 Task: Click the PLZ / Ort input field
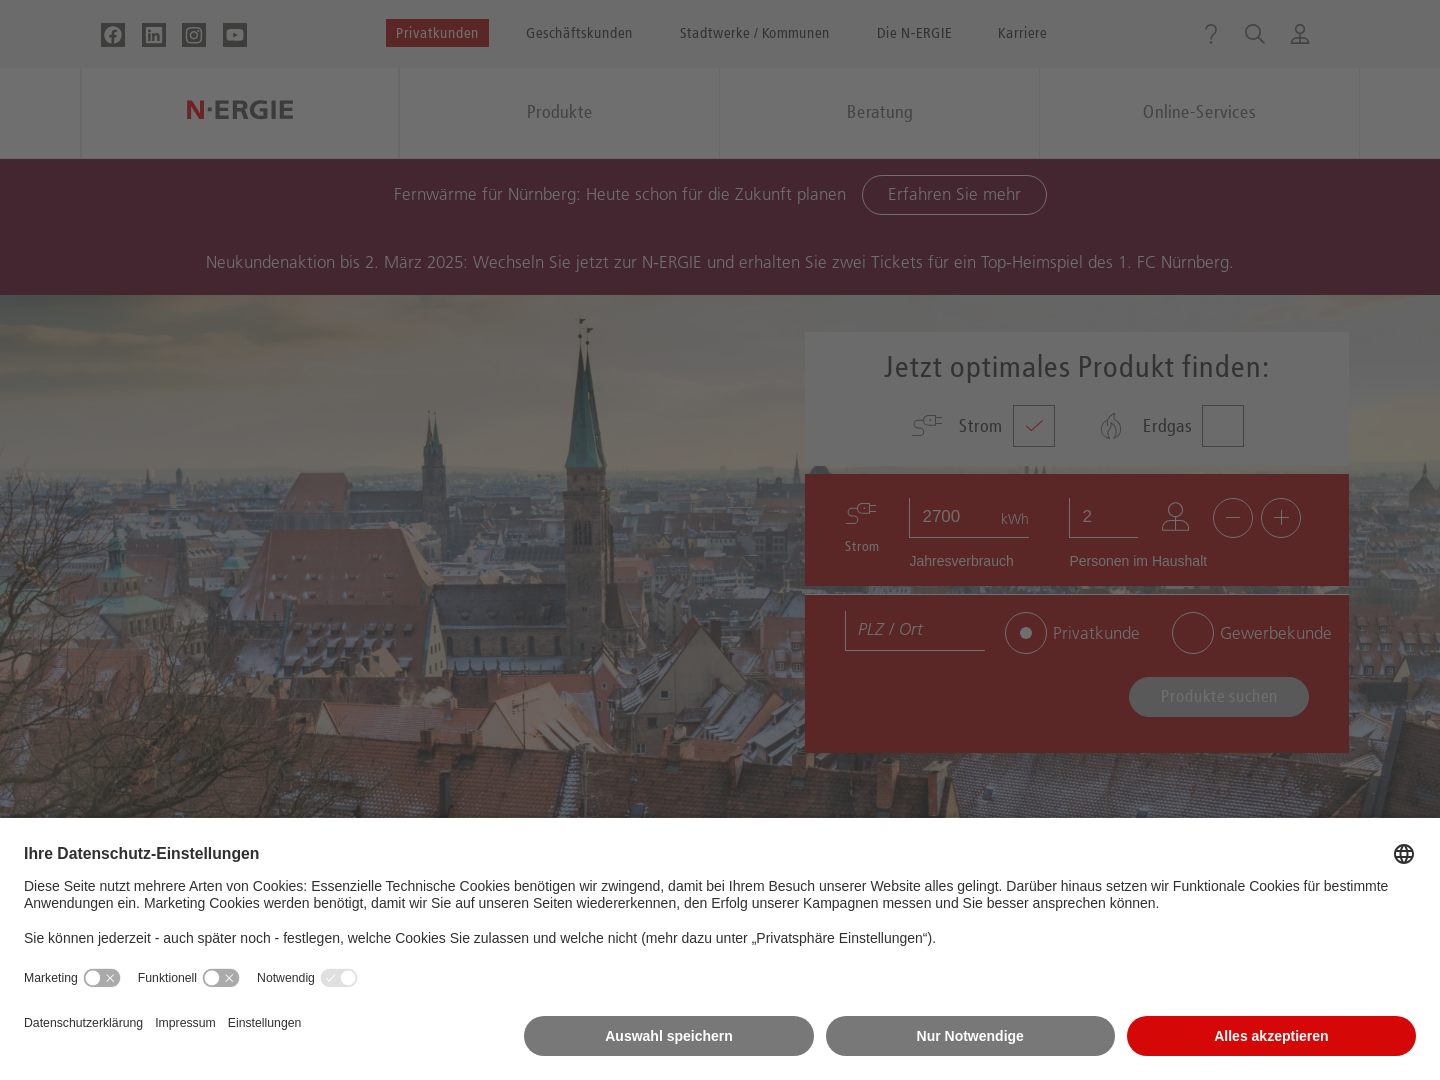click(915, 630)
